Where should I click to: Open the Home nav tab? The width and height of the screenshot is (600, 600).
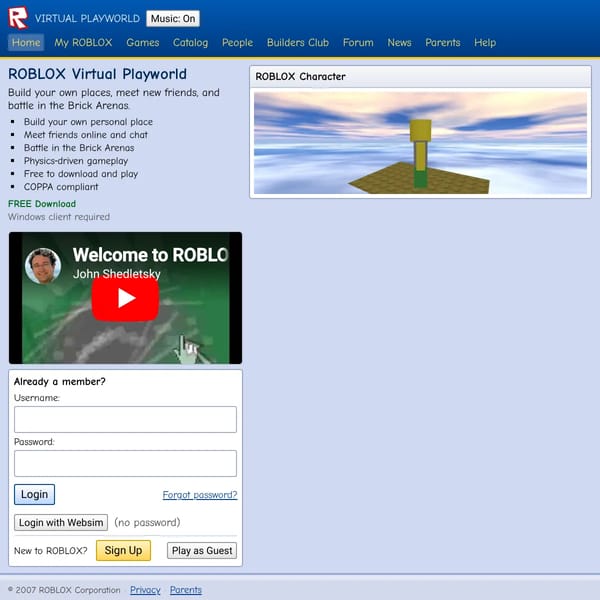click(26, 42)
